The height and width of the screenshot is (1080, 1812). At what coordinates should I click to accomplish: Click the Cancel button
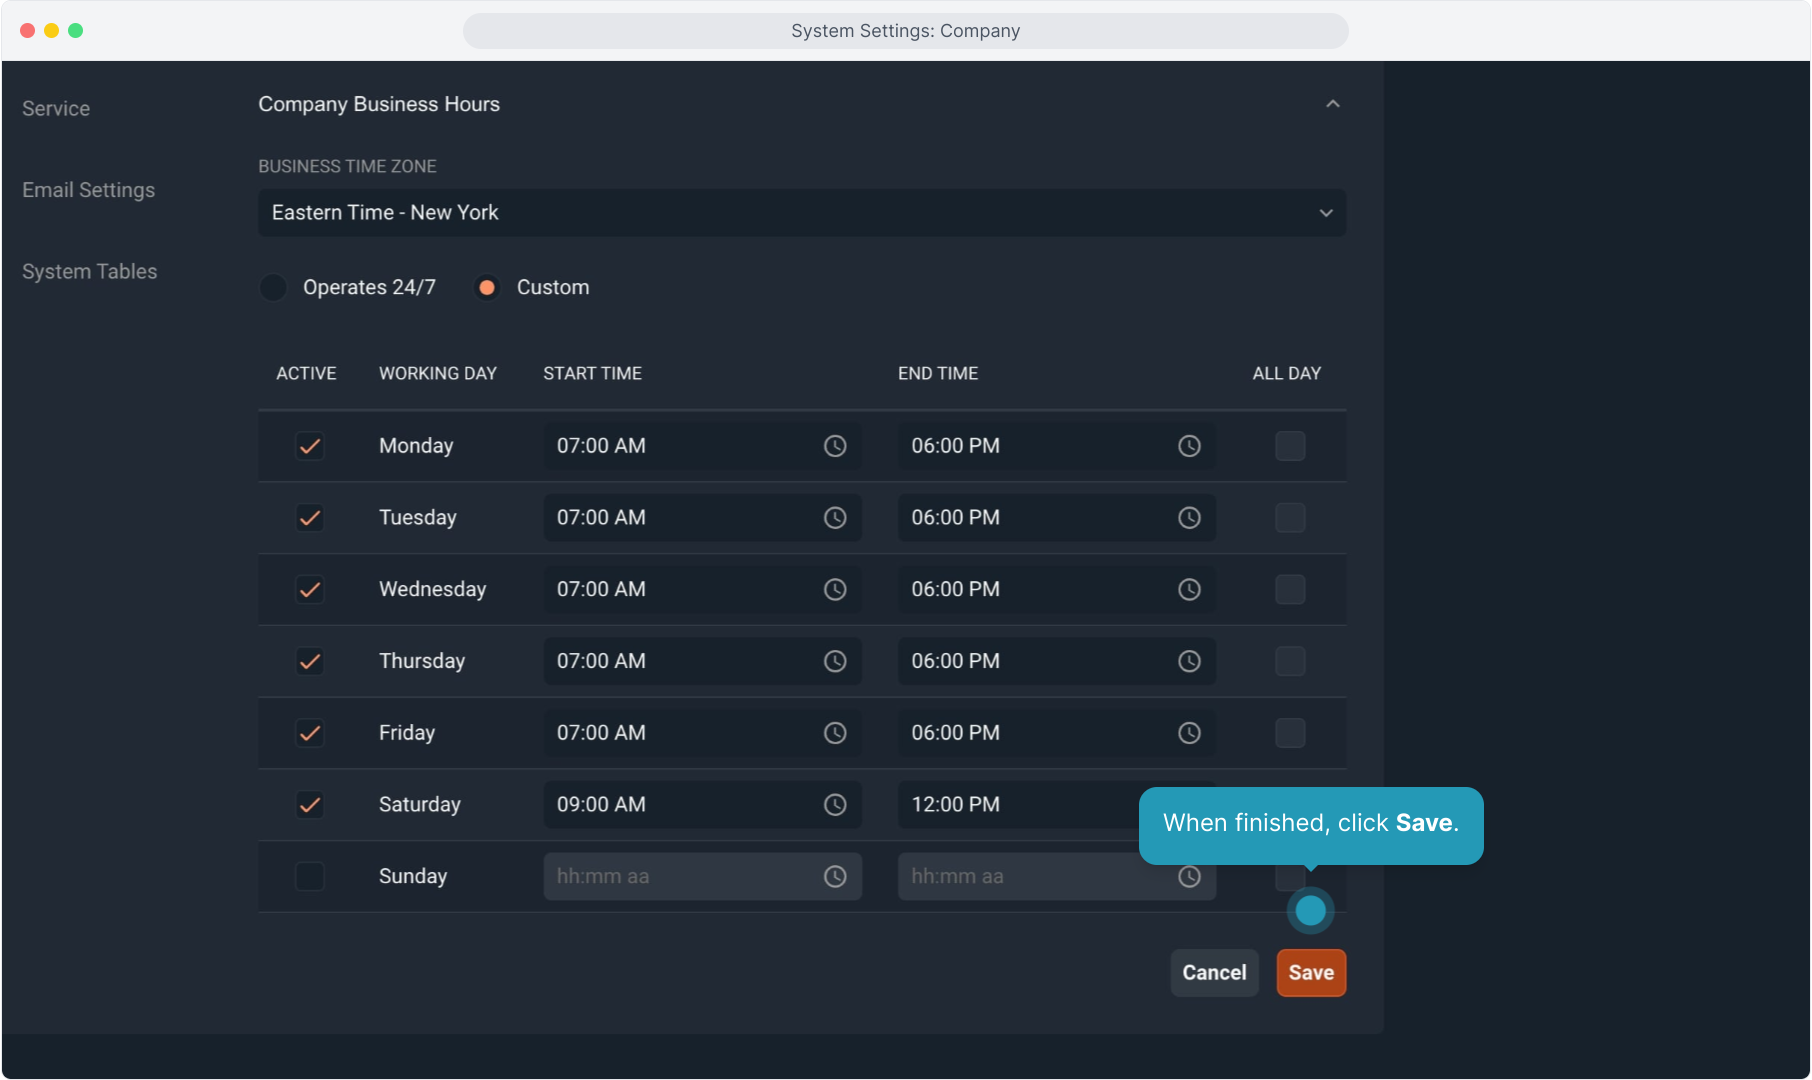pos(1214,973)
